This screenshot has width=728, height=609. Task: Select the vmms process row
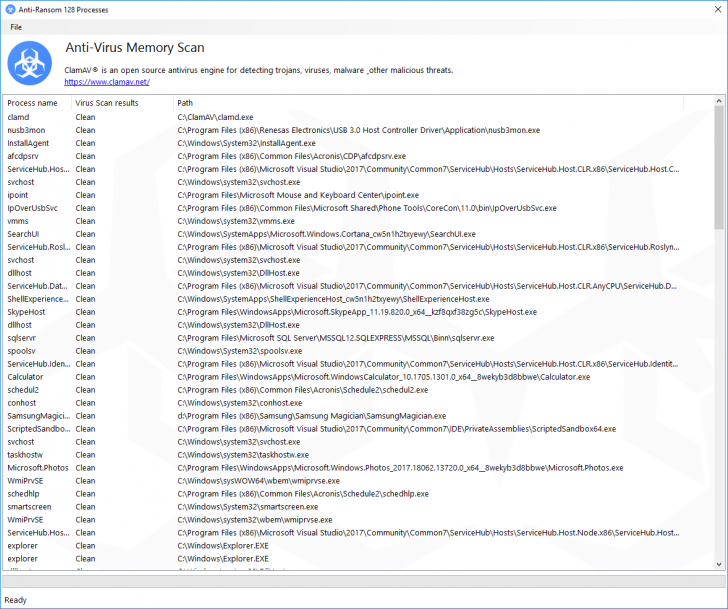pos(344,221)
